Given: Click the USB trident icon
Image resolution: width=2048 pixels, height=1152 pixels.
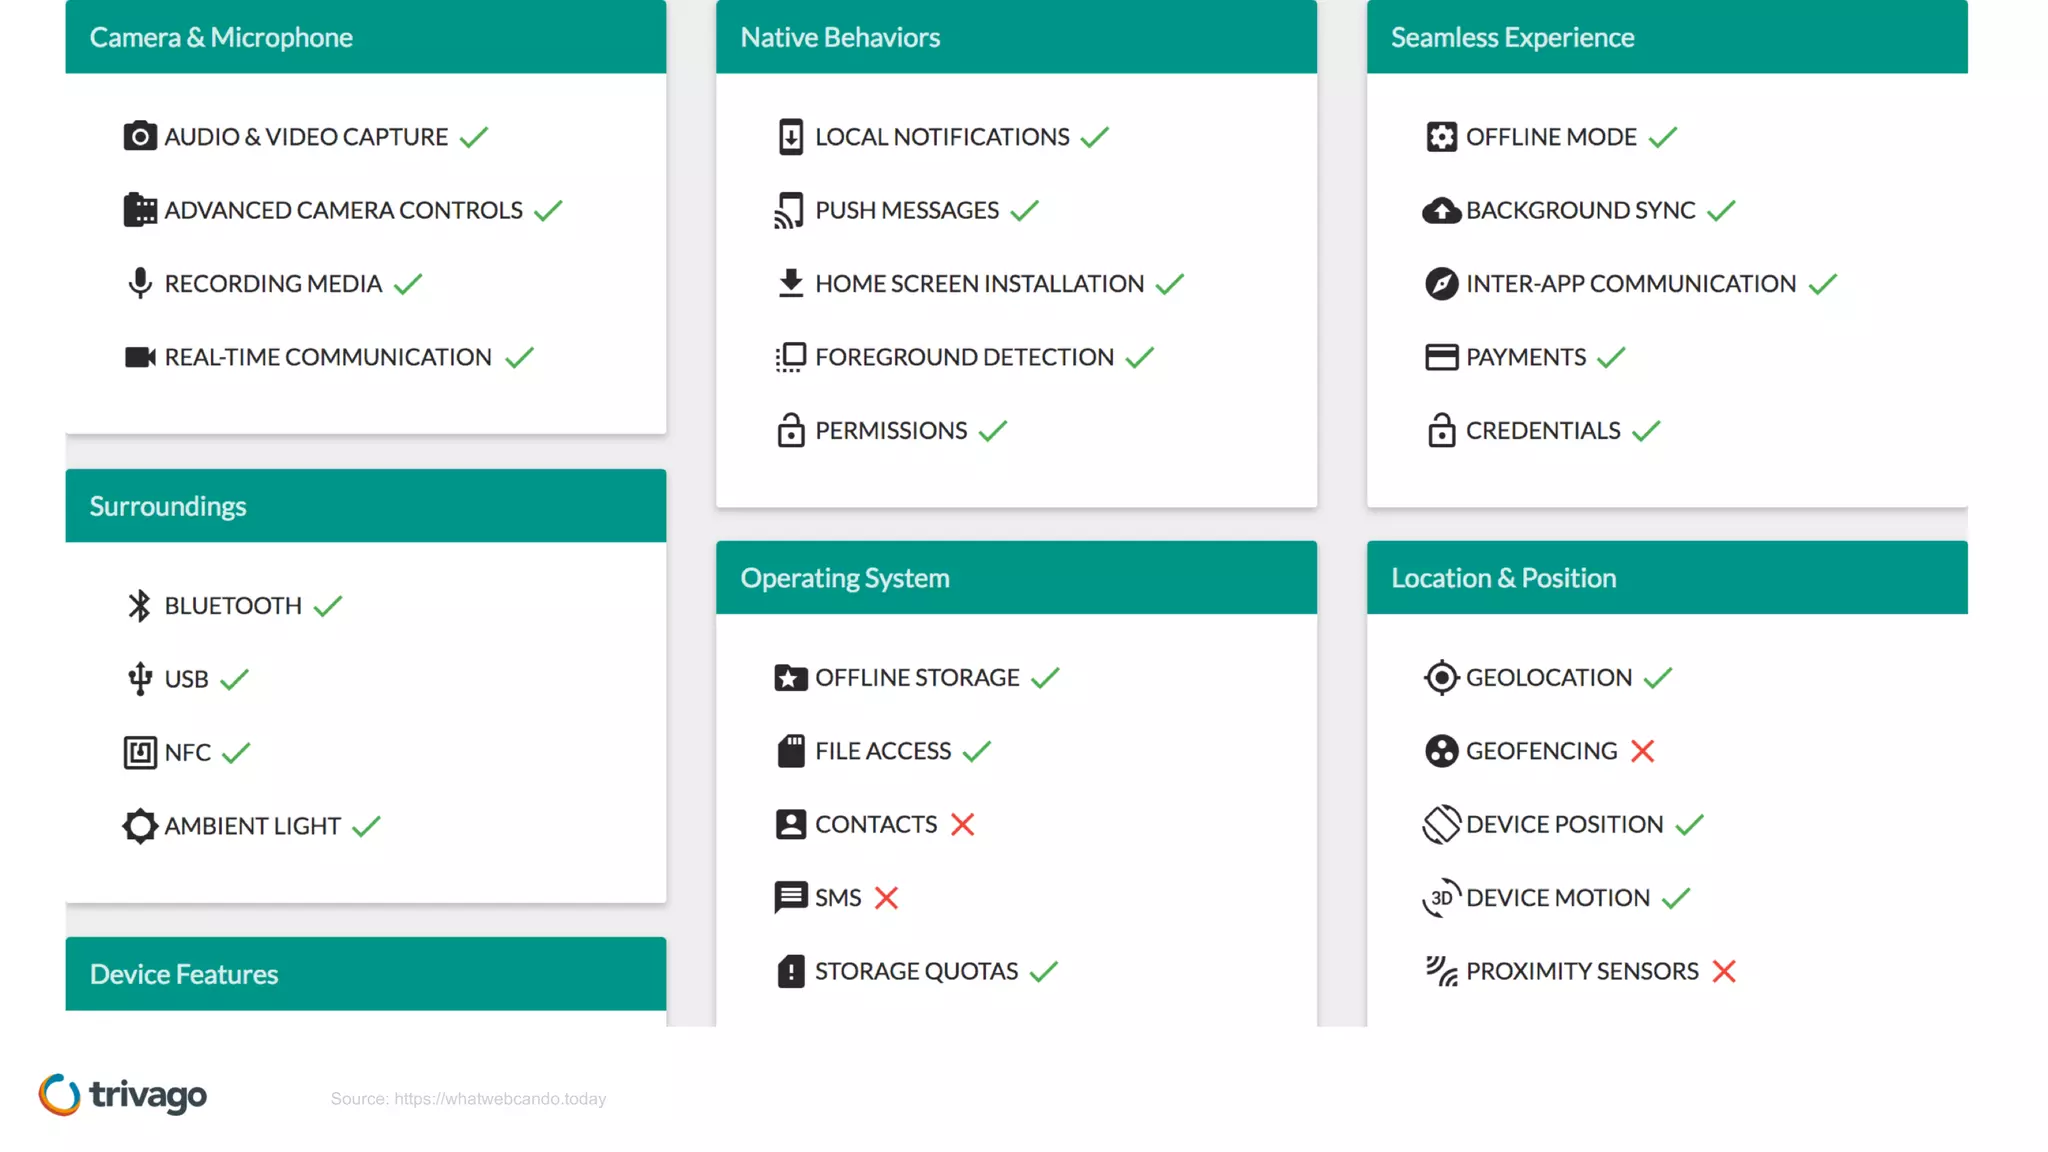Looking at the screenshot, I should coord(140,678).
